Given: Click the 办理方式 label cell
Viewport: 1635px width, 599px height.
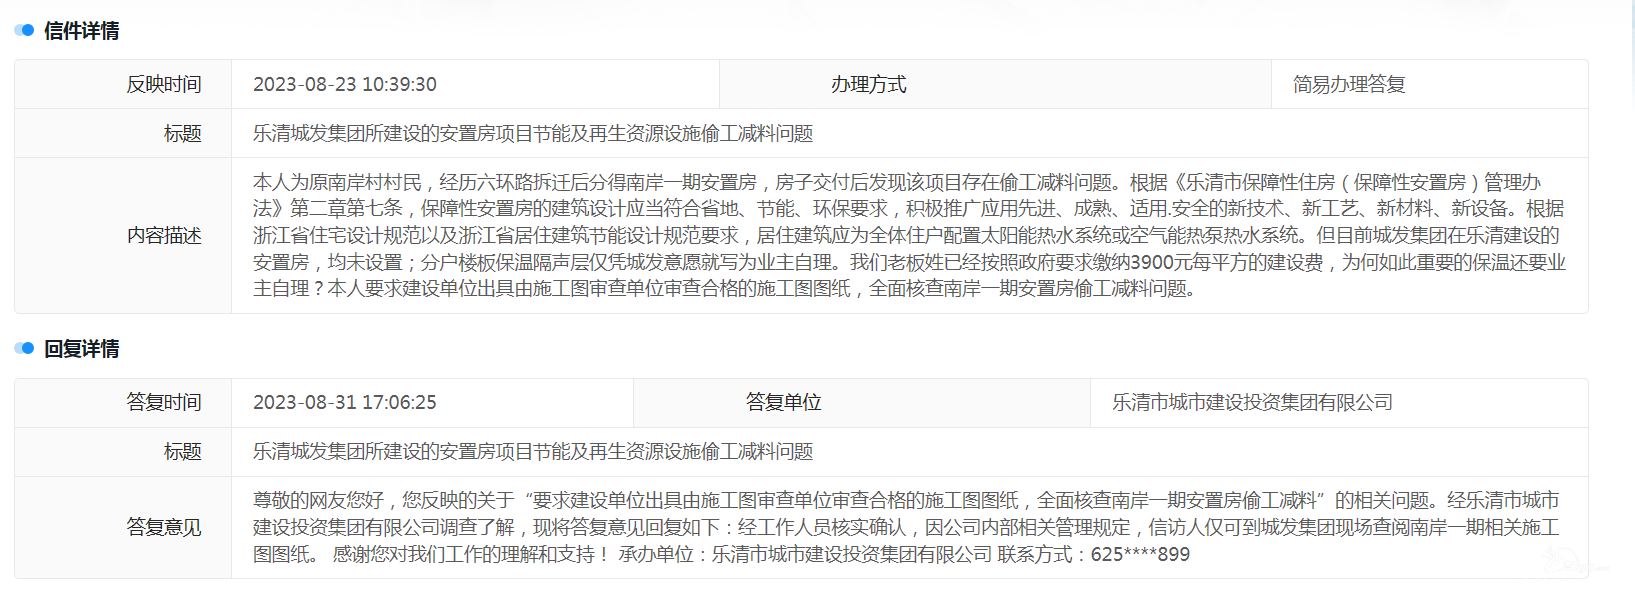Looking at the screenshot, I should tap(995, 84).
